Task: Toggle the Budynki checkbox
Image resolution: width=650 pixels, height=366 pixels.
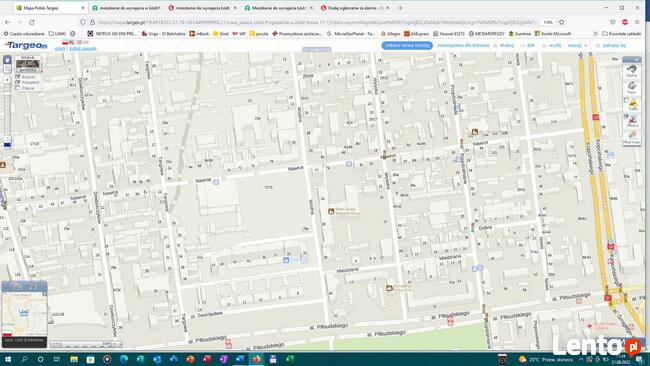Action: (18, 77)
